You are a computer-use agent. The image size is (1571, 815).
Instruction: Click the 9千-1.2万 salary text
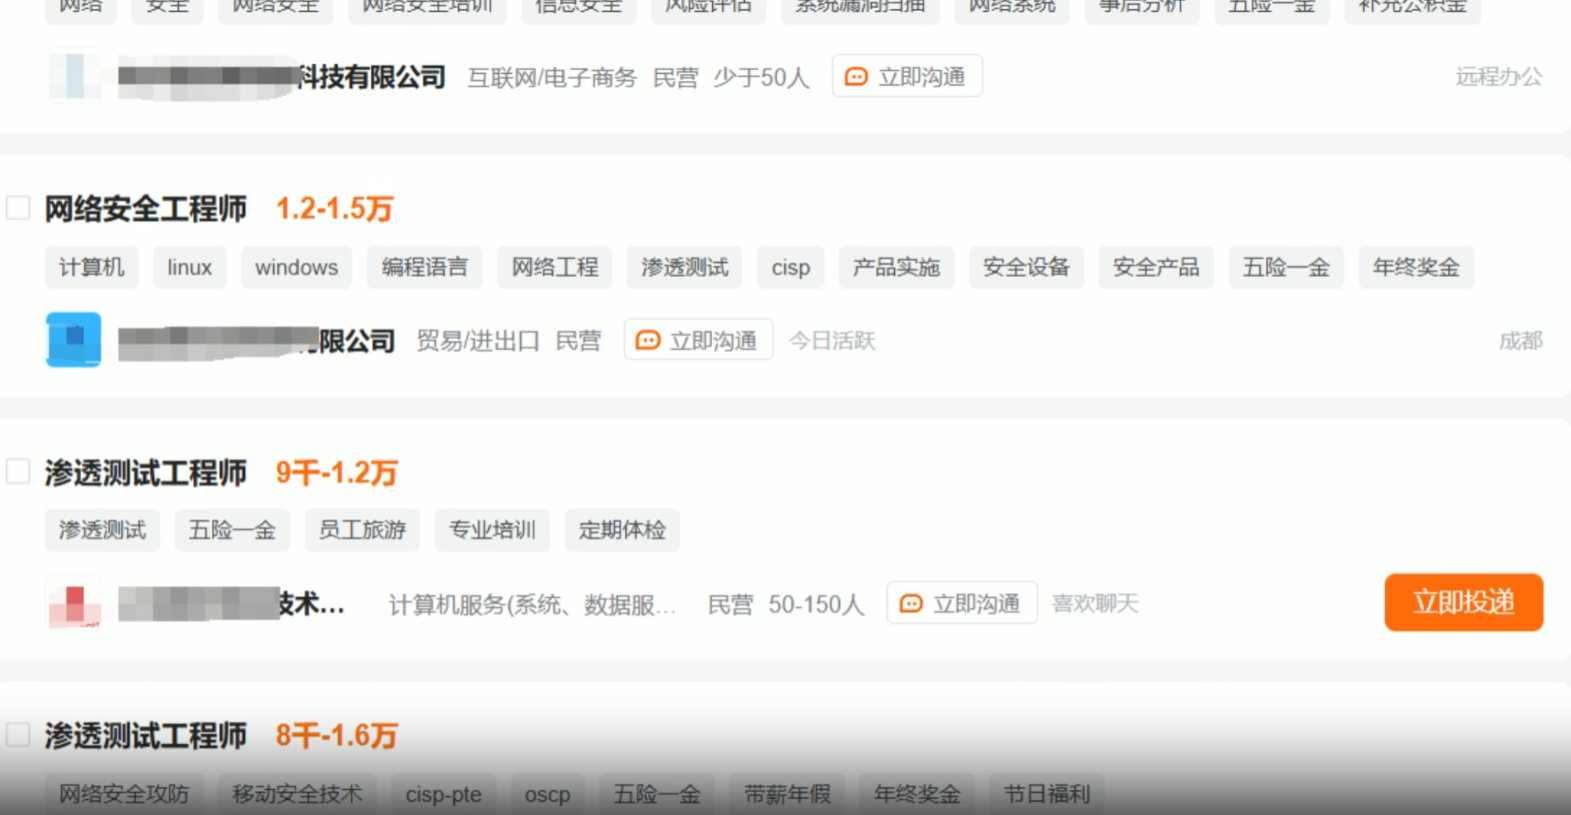pos(337,472)
